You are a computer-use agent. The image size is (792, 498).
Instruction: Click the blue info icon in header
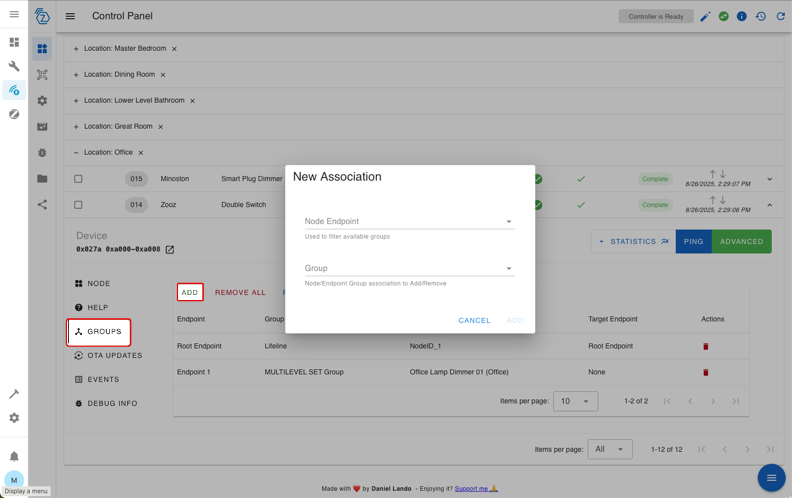742,17
